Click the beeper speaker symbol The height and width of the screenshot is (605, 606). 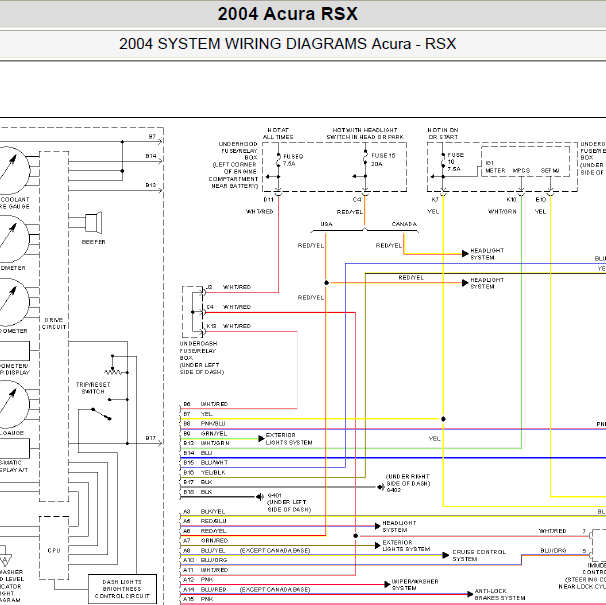(x=94, y=223)
